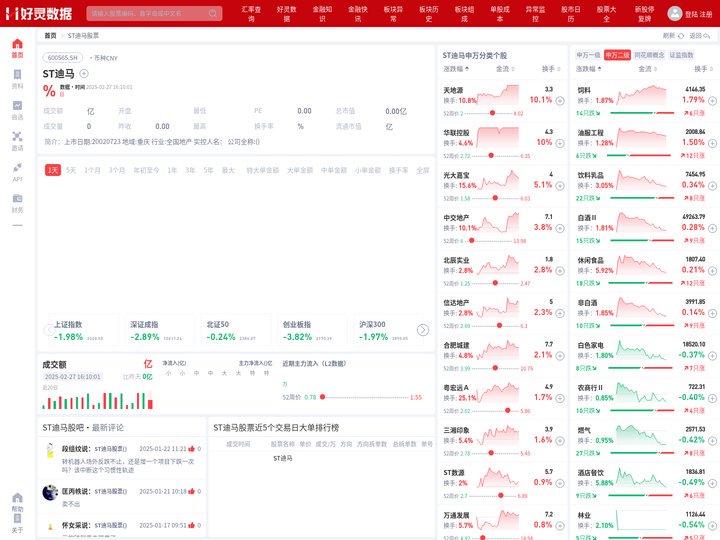Click next arrow in index carousel
The height and width of the screenshot is (540, 720).
[423, 330]
